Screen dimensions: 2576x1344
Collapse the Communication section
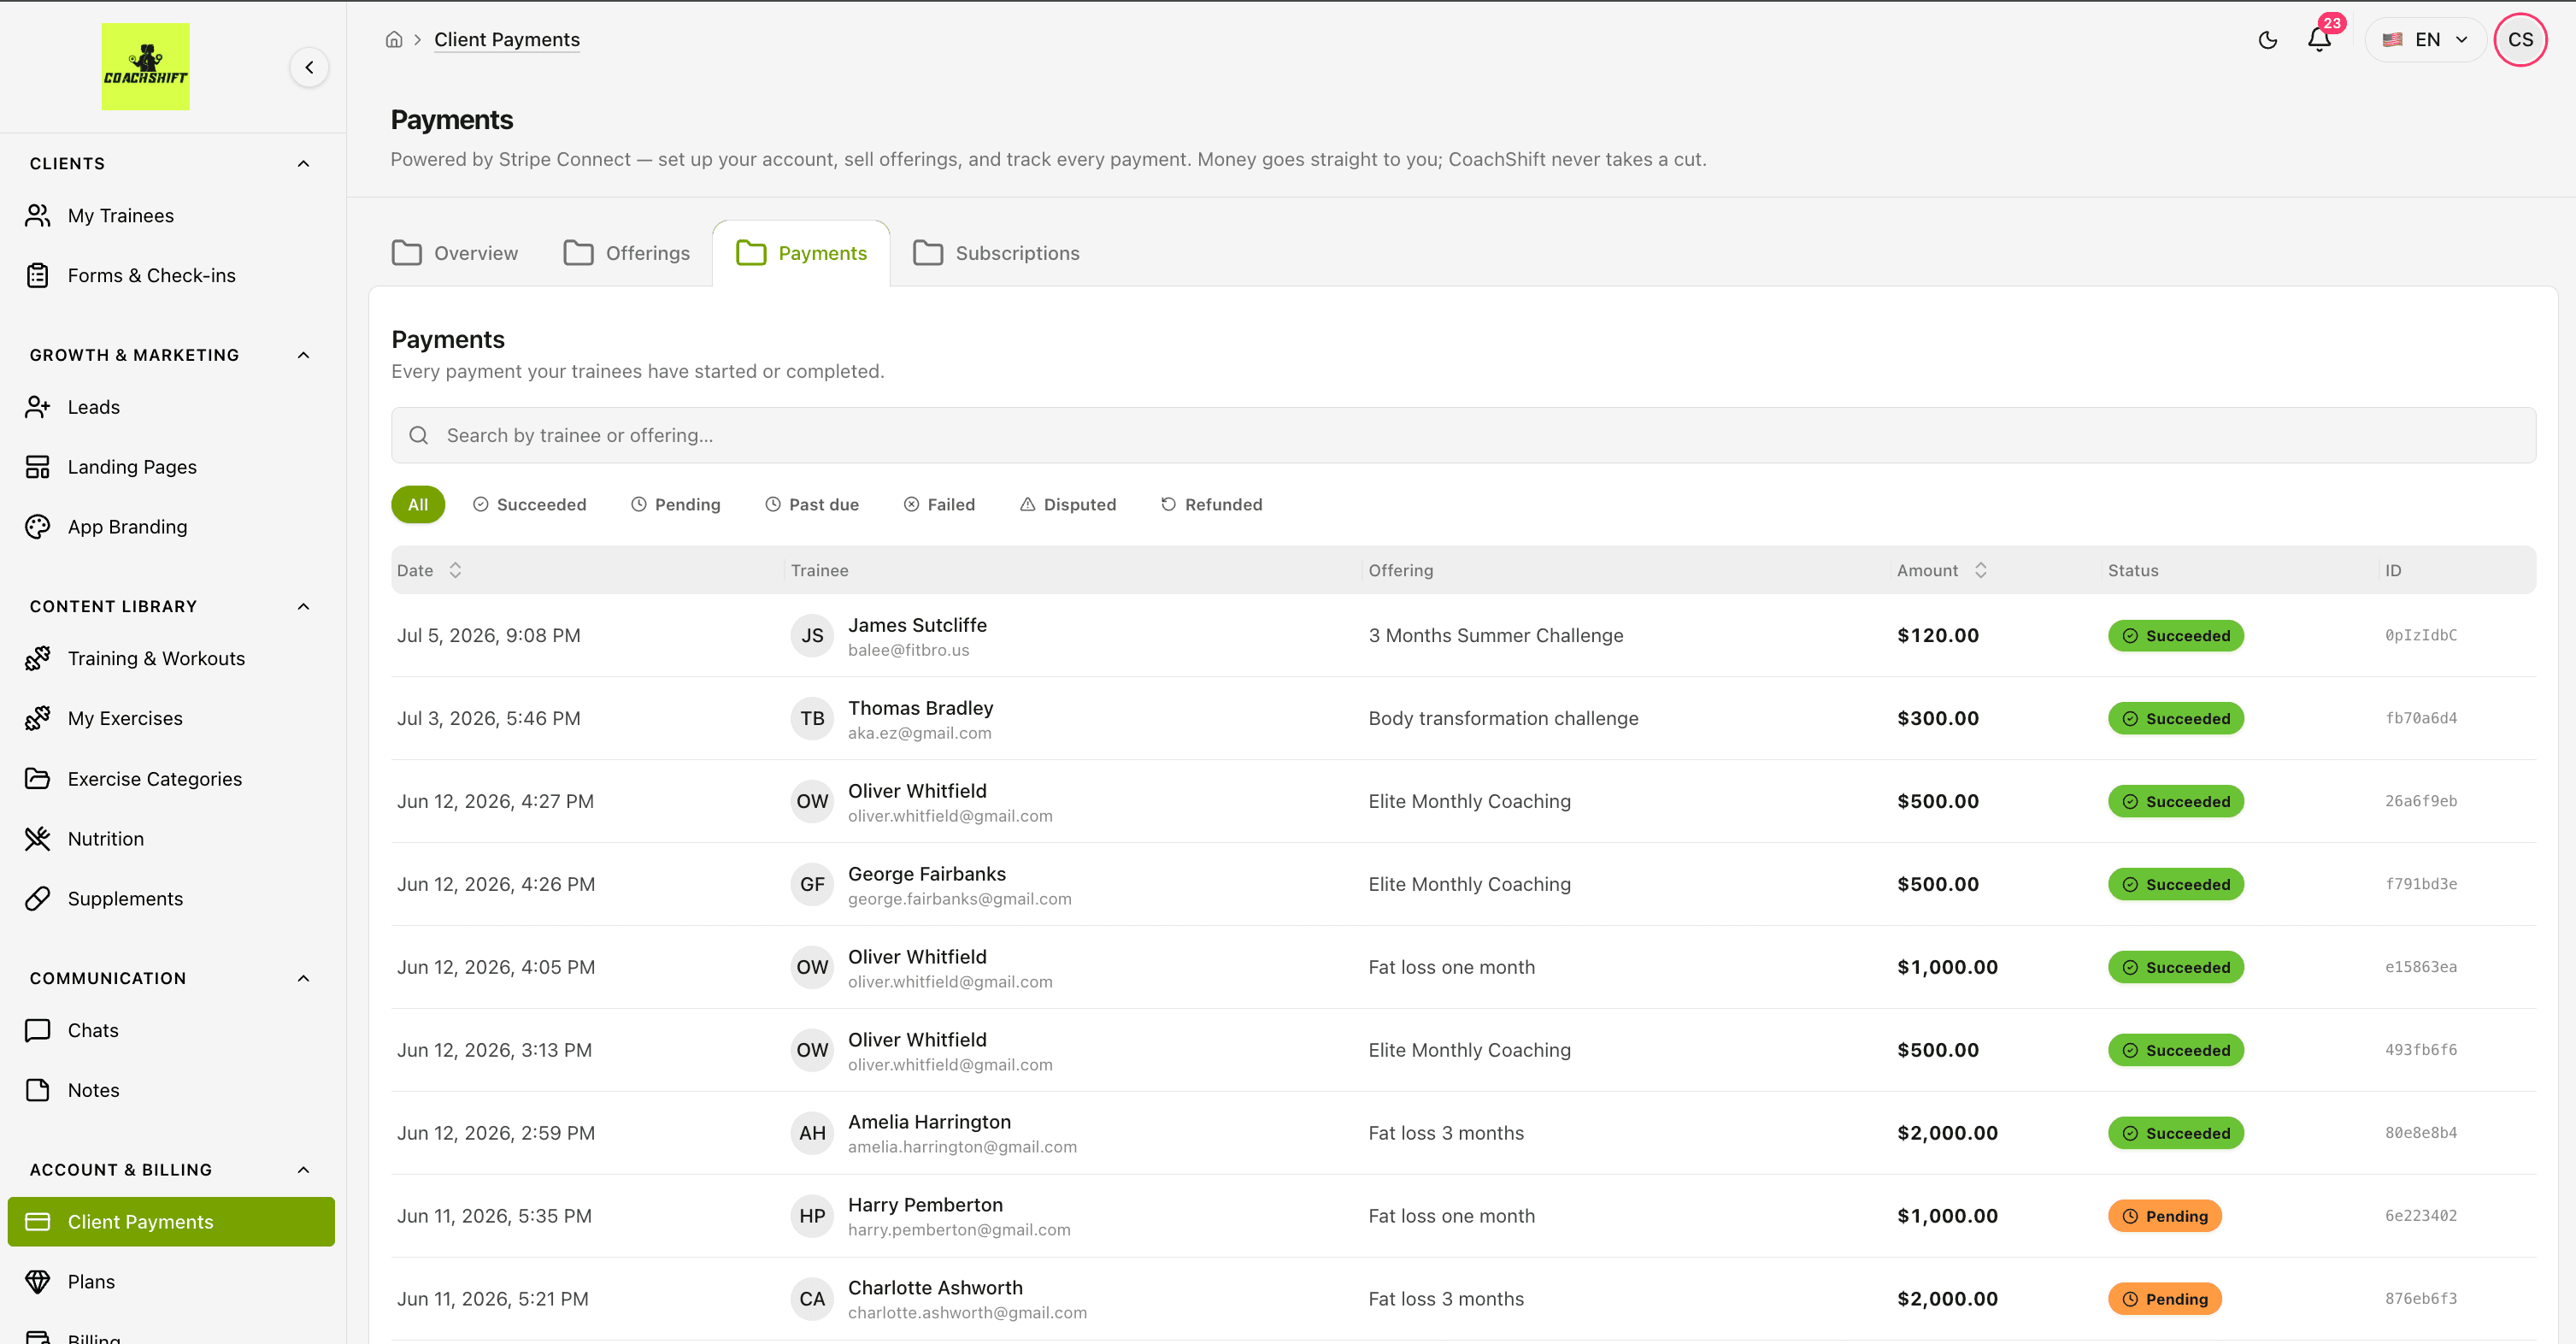click(x=304, y=979)
